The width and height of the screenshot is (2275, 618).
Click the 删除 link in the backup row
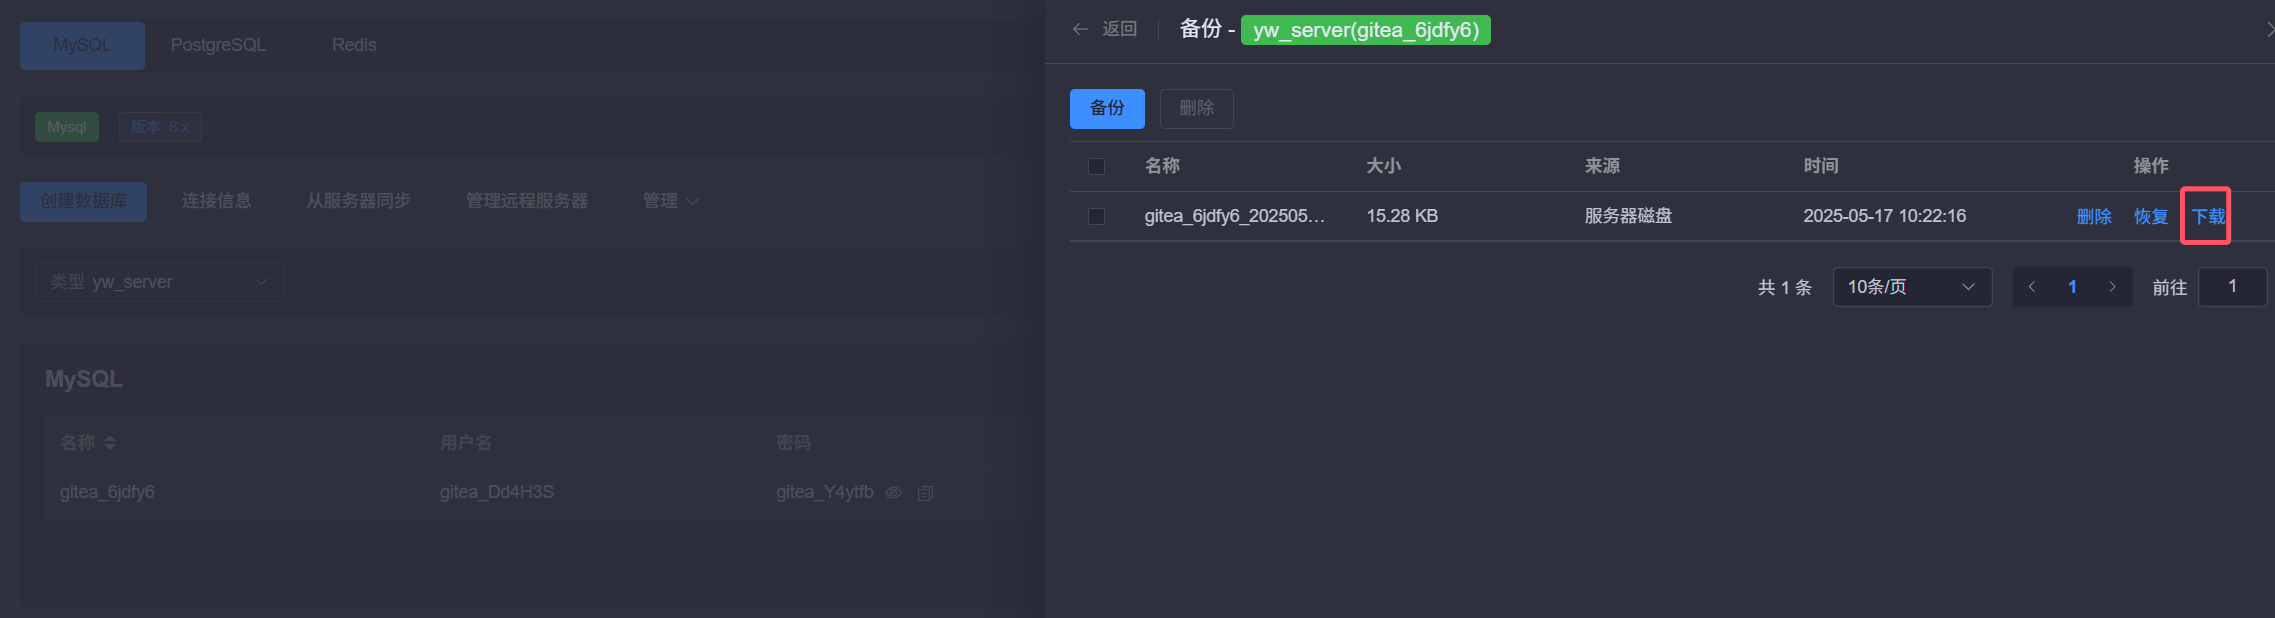pos(2094,216)
